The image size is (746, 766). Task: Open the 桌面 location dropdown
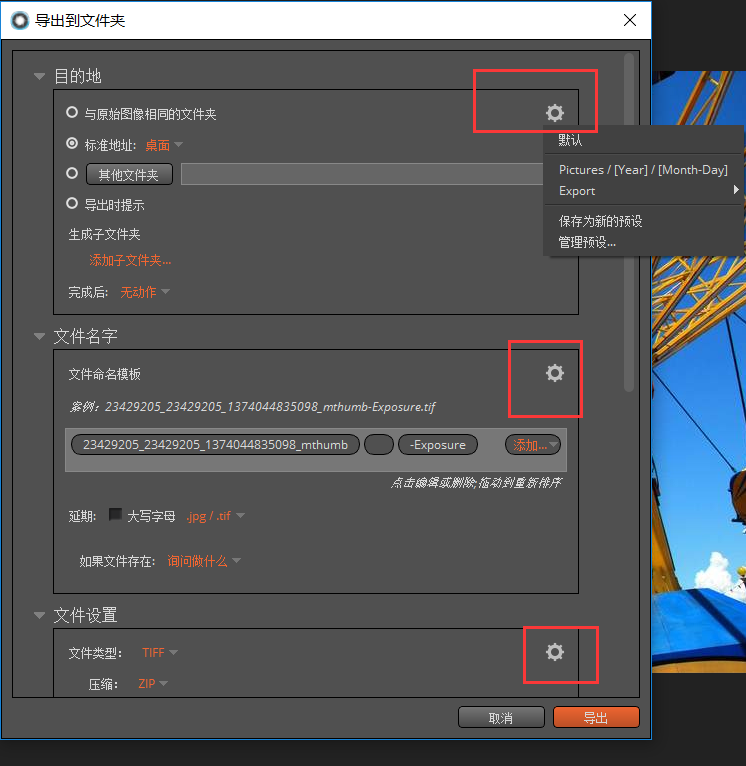coord(164,145)
